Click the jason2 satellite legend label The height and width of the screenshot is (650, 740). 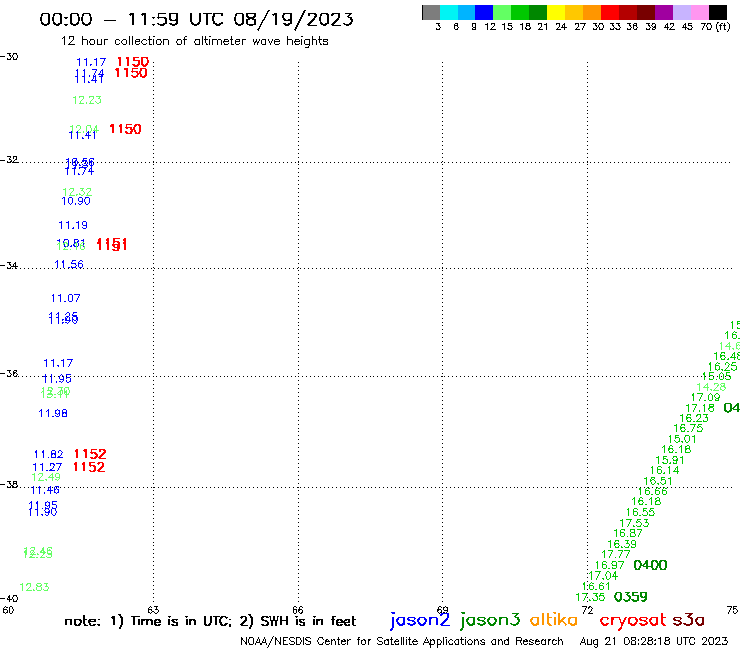[x=420, y=620]
